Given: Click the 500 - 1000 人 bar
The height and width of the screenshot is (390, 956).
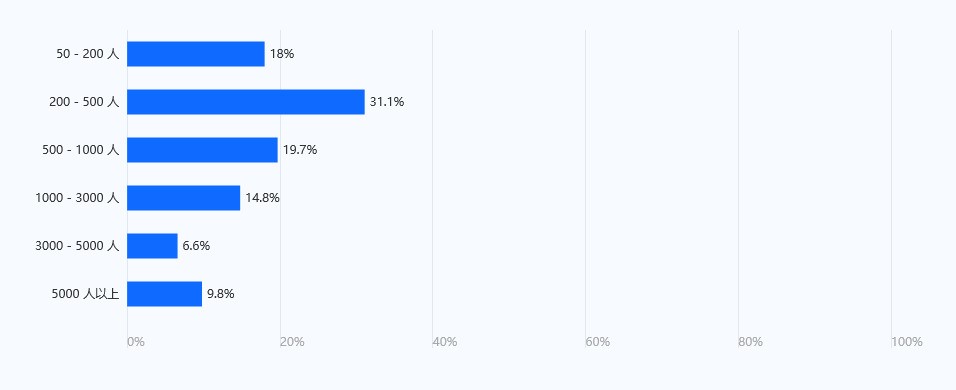Looking at the screenshot, I should pyautogui.click(x=202, y=150).
